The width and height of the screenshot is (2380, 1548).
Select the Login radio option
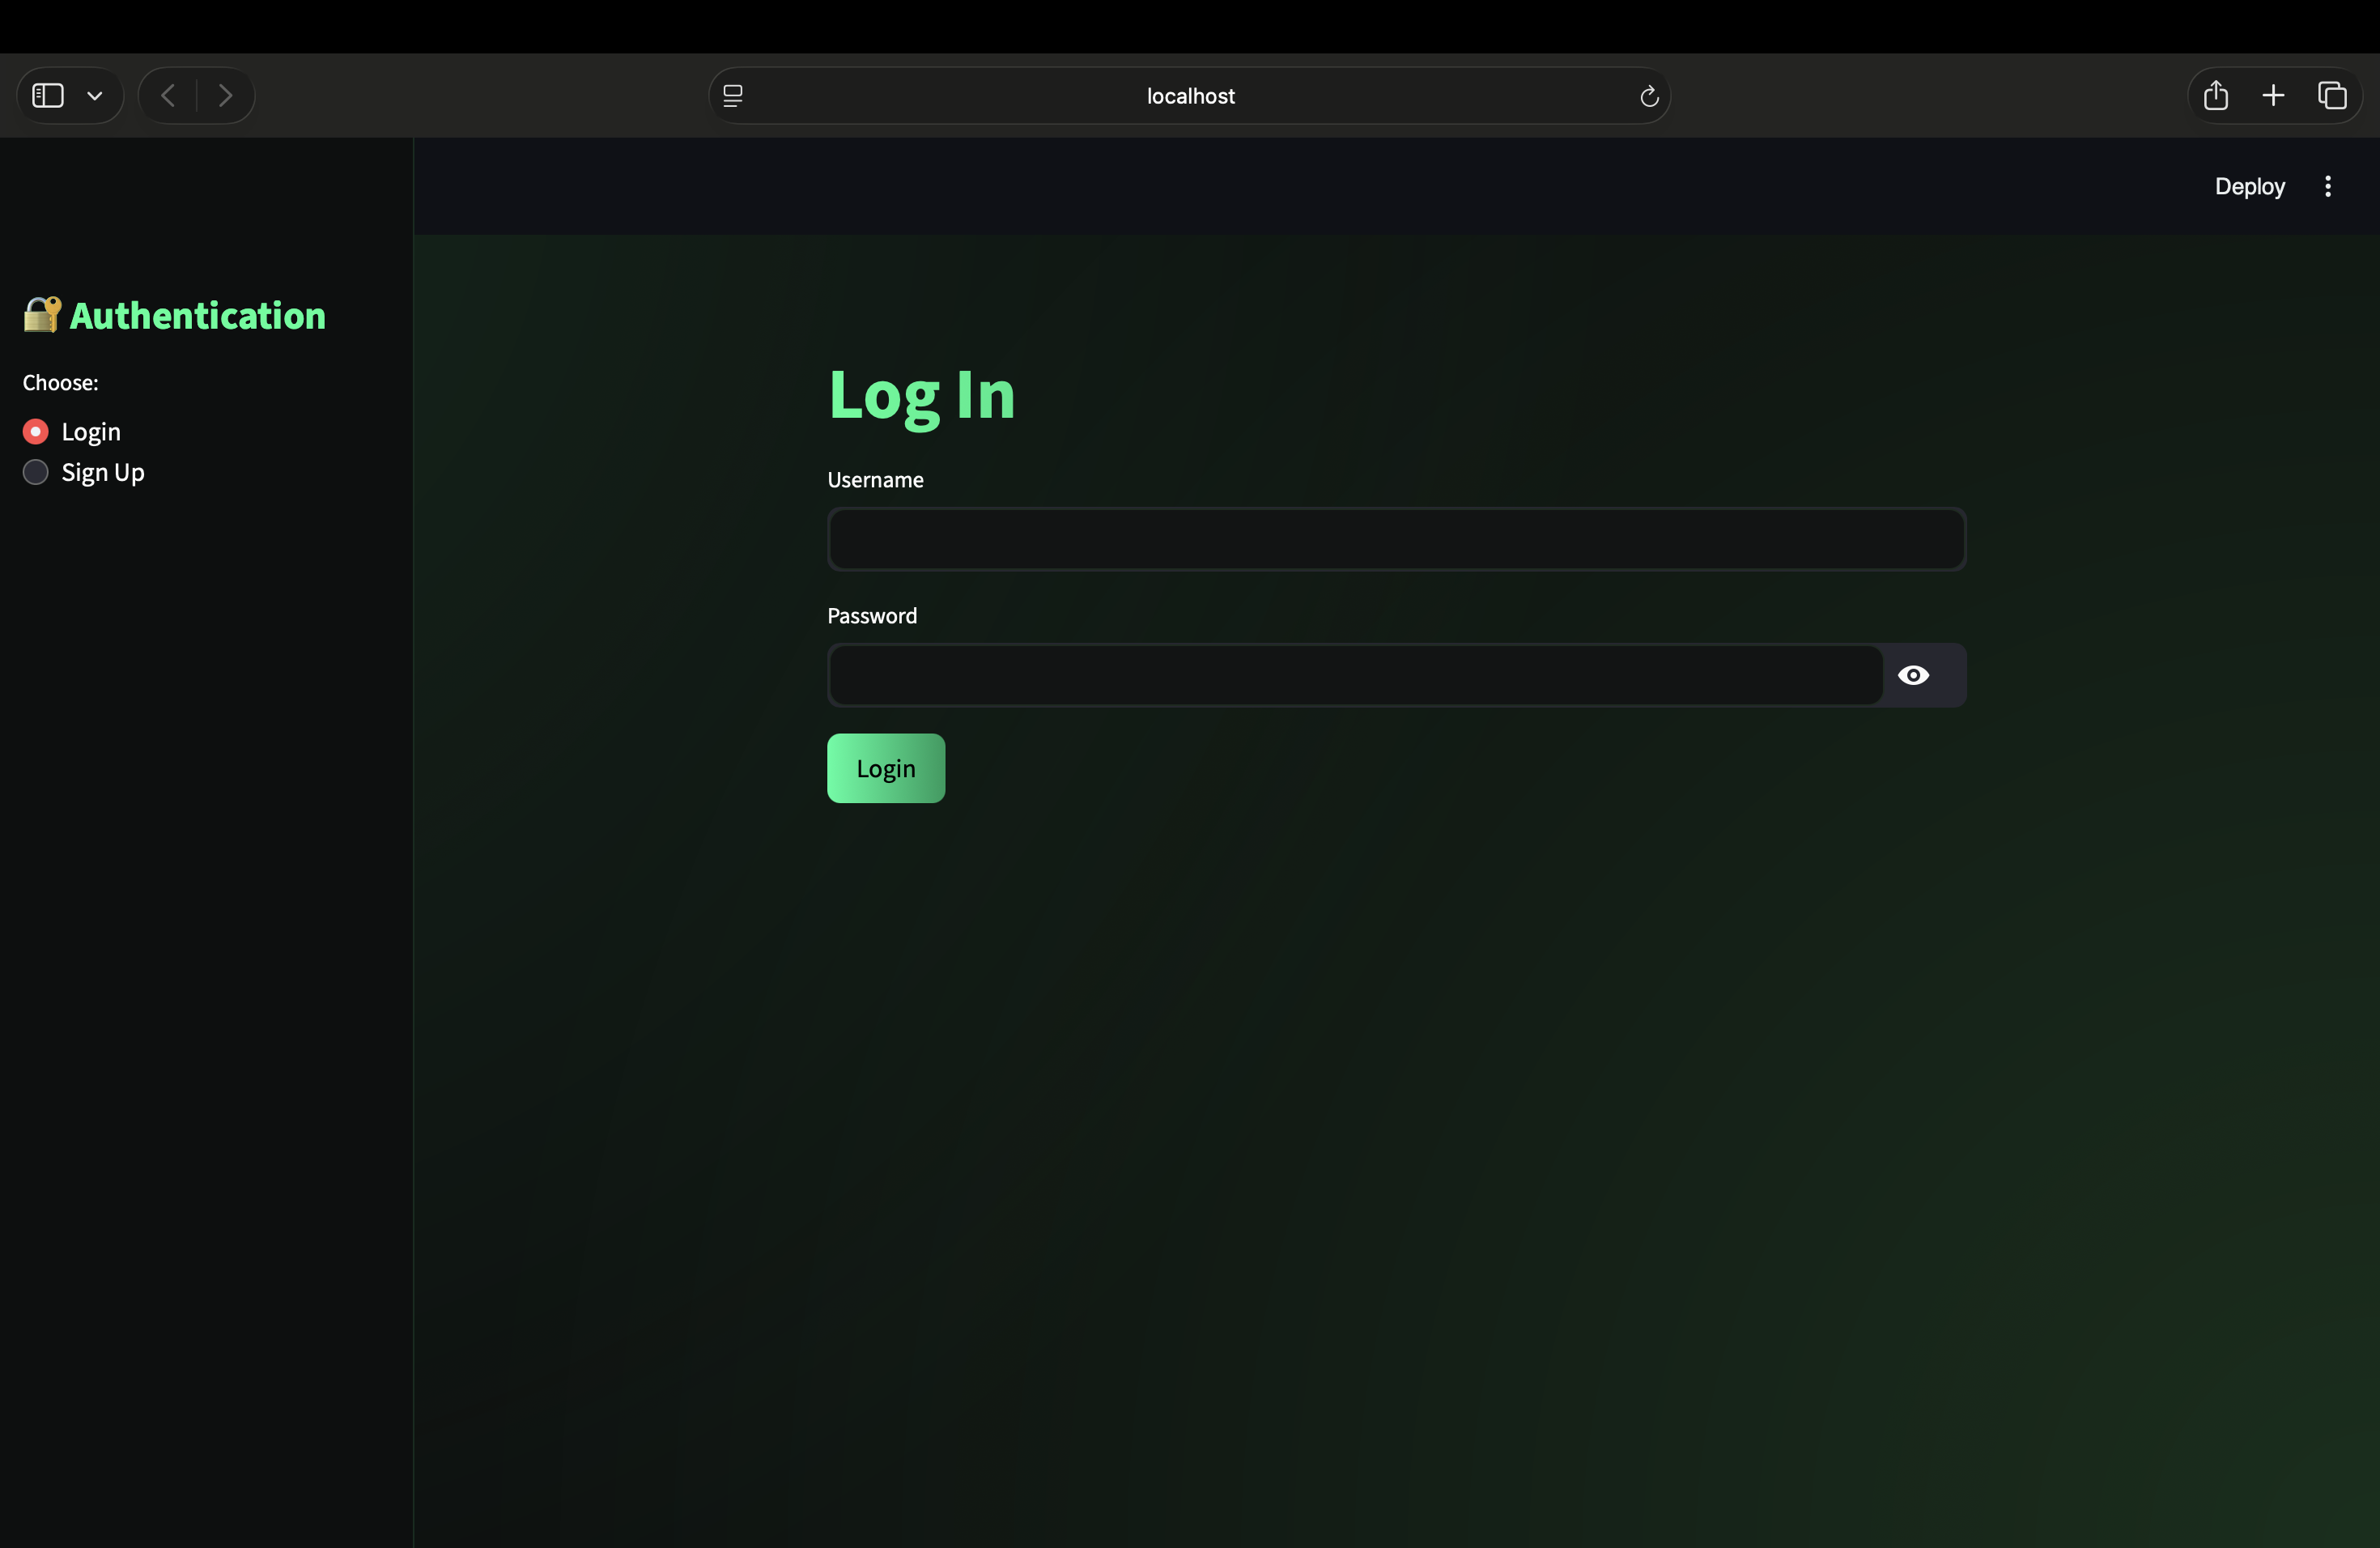(36, 432)
